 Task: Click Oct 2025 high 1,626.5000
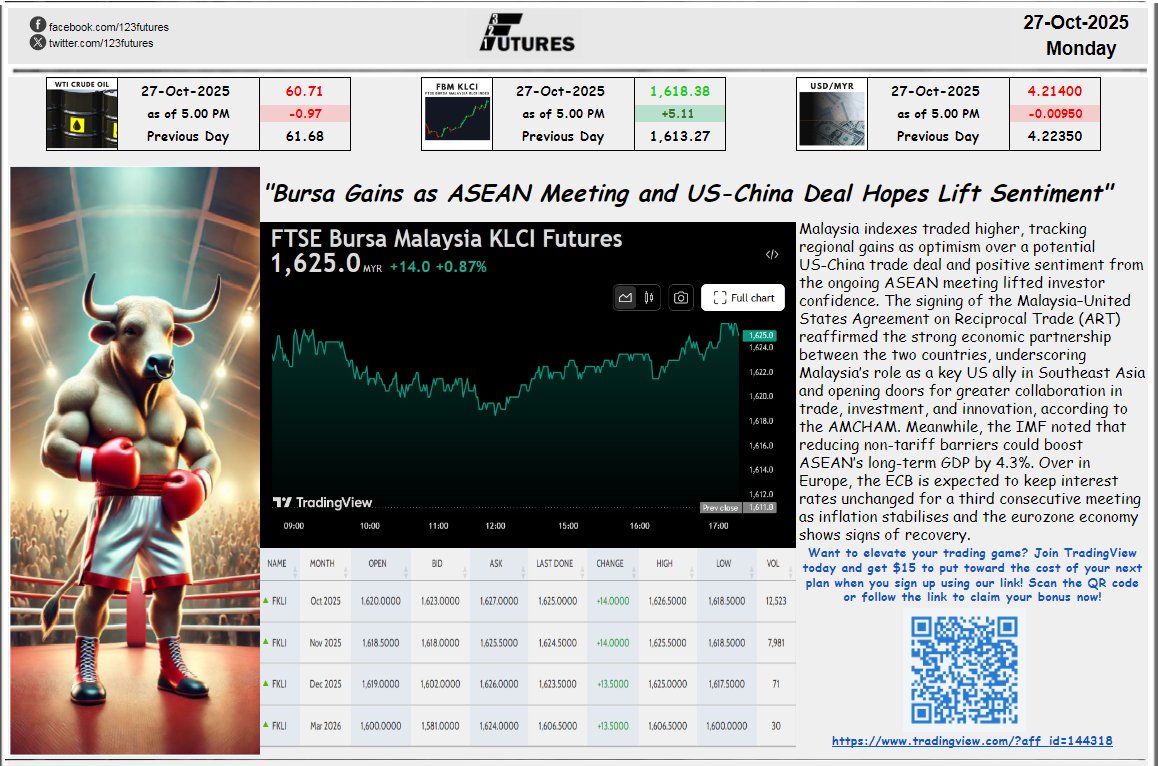(x=668, y=601)
